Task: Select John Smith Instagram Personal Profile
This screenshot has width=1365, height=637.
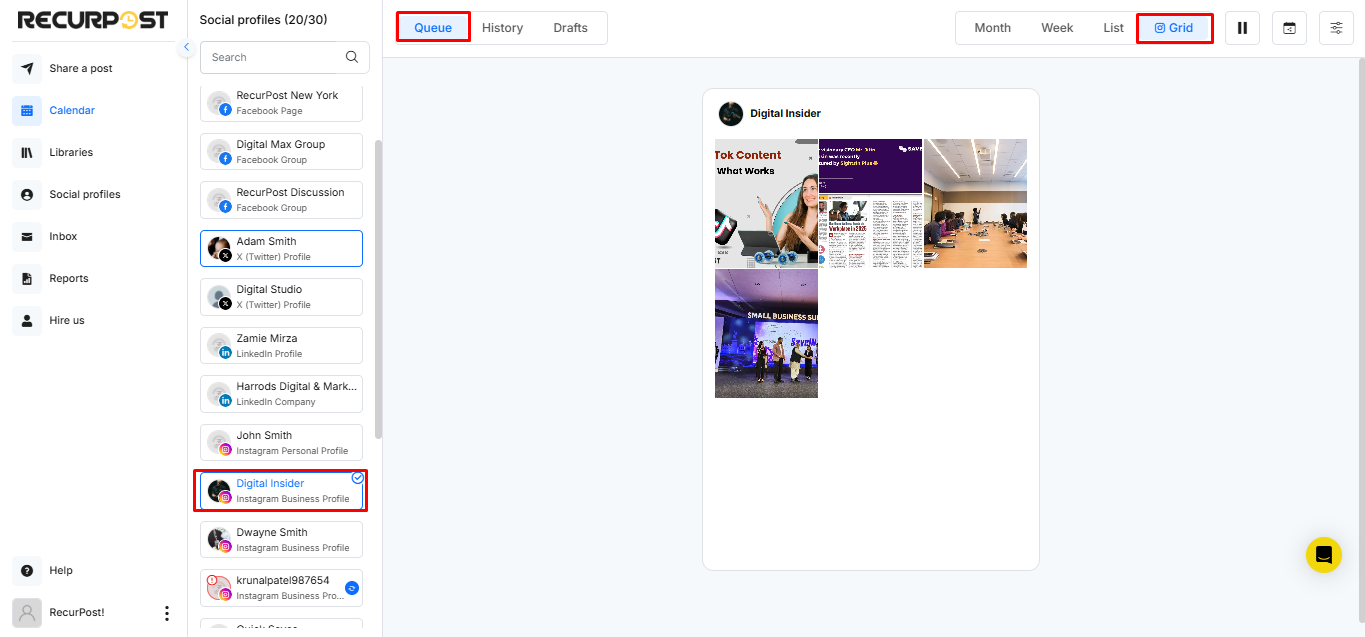Action: 281,443
